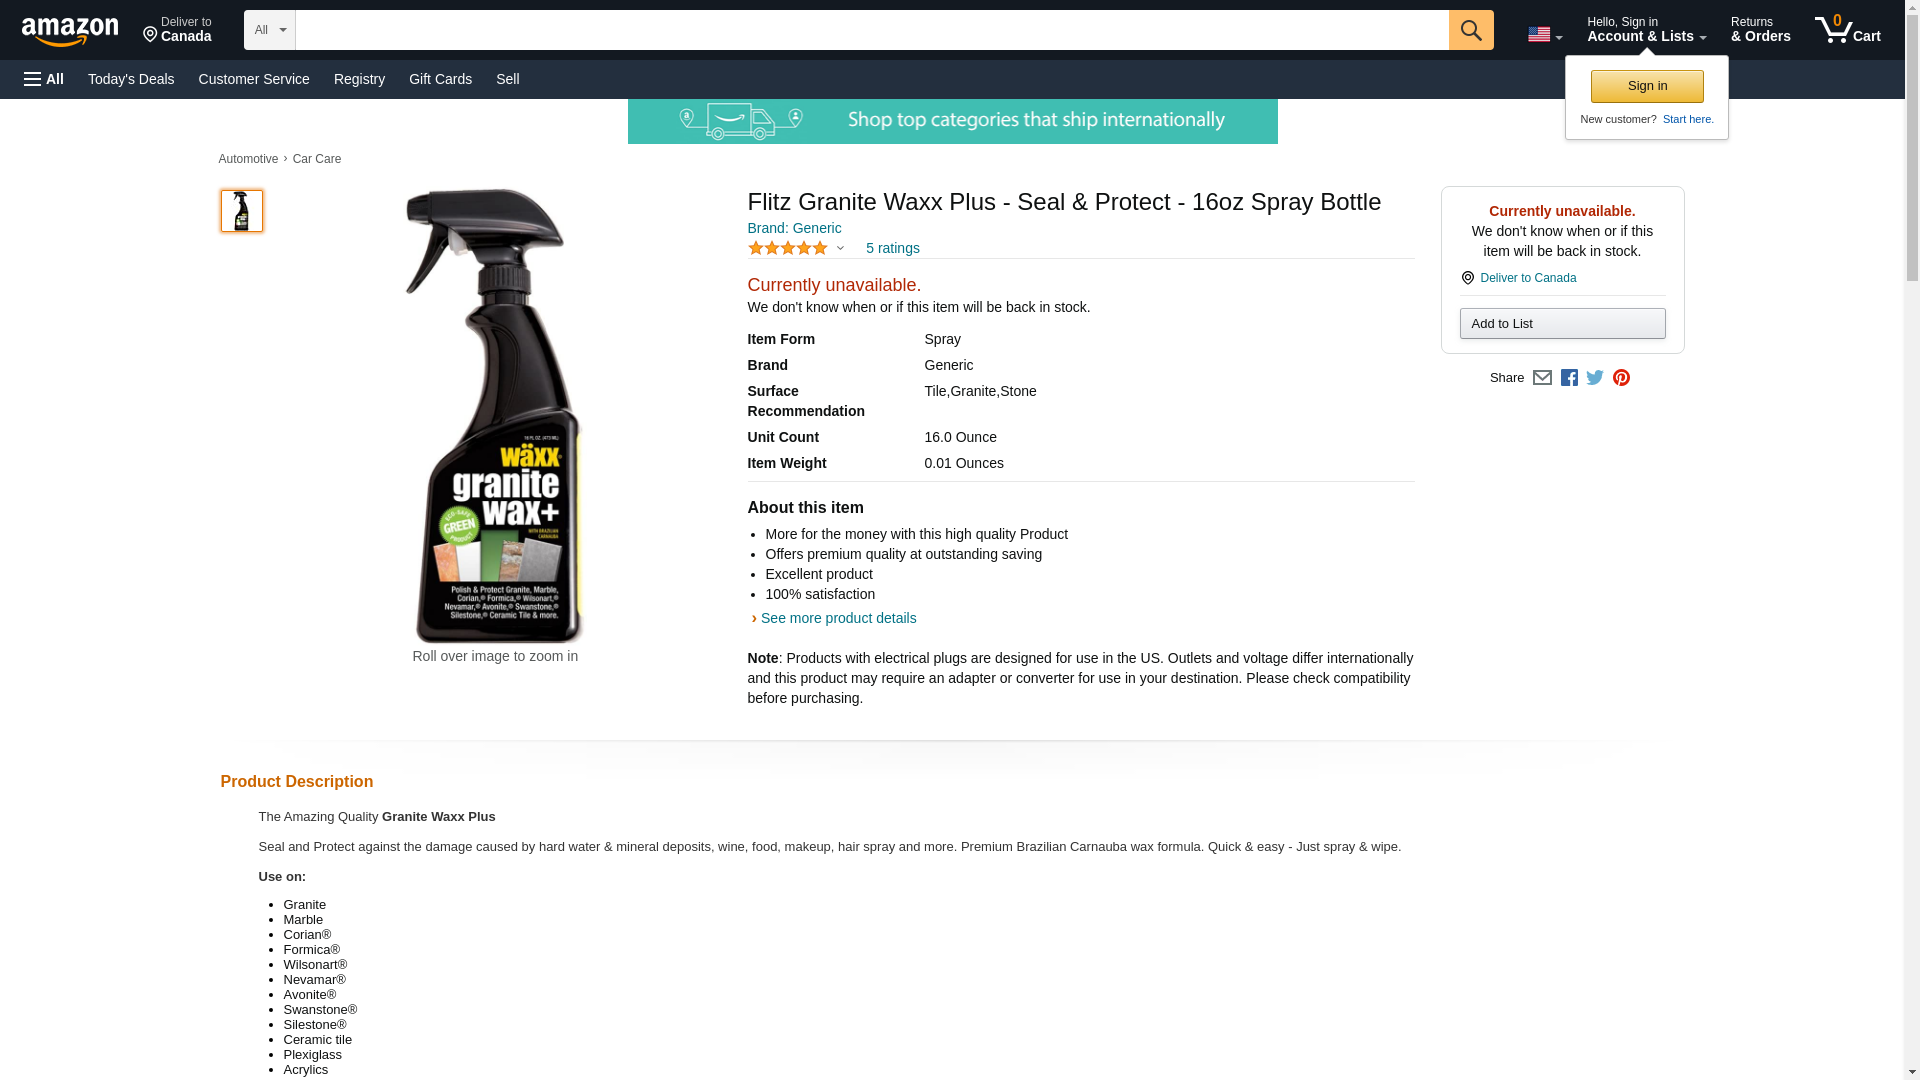Viewport: 1920px width, 1080px height.
Task: Go to Customer Service
Action: 254,79
